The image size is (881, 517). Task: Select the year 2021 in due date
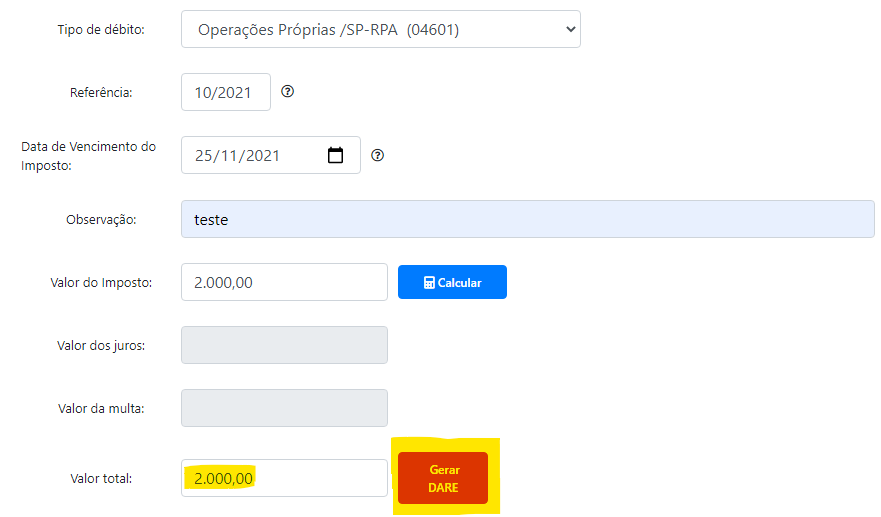[262, 155]
